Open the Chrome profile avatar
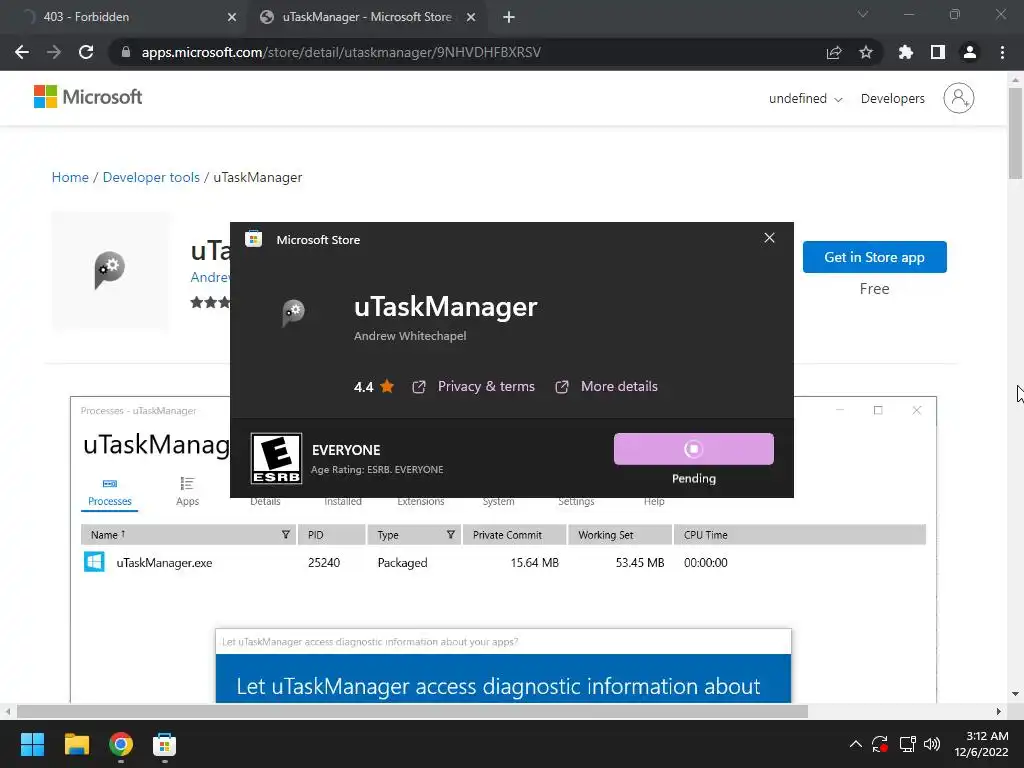 point(970,52)
